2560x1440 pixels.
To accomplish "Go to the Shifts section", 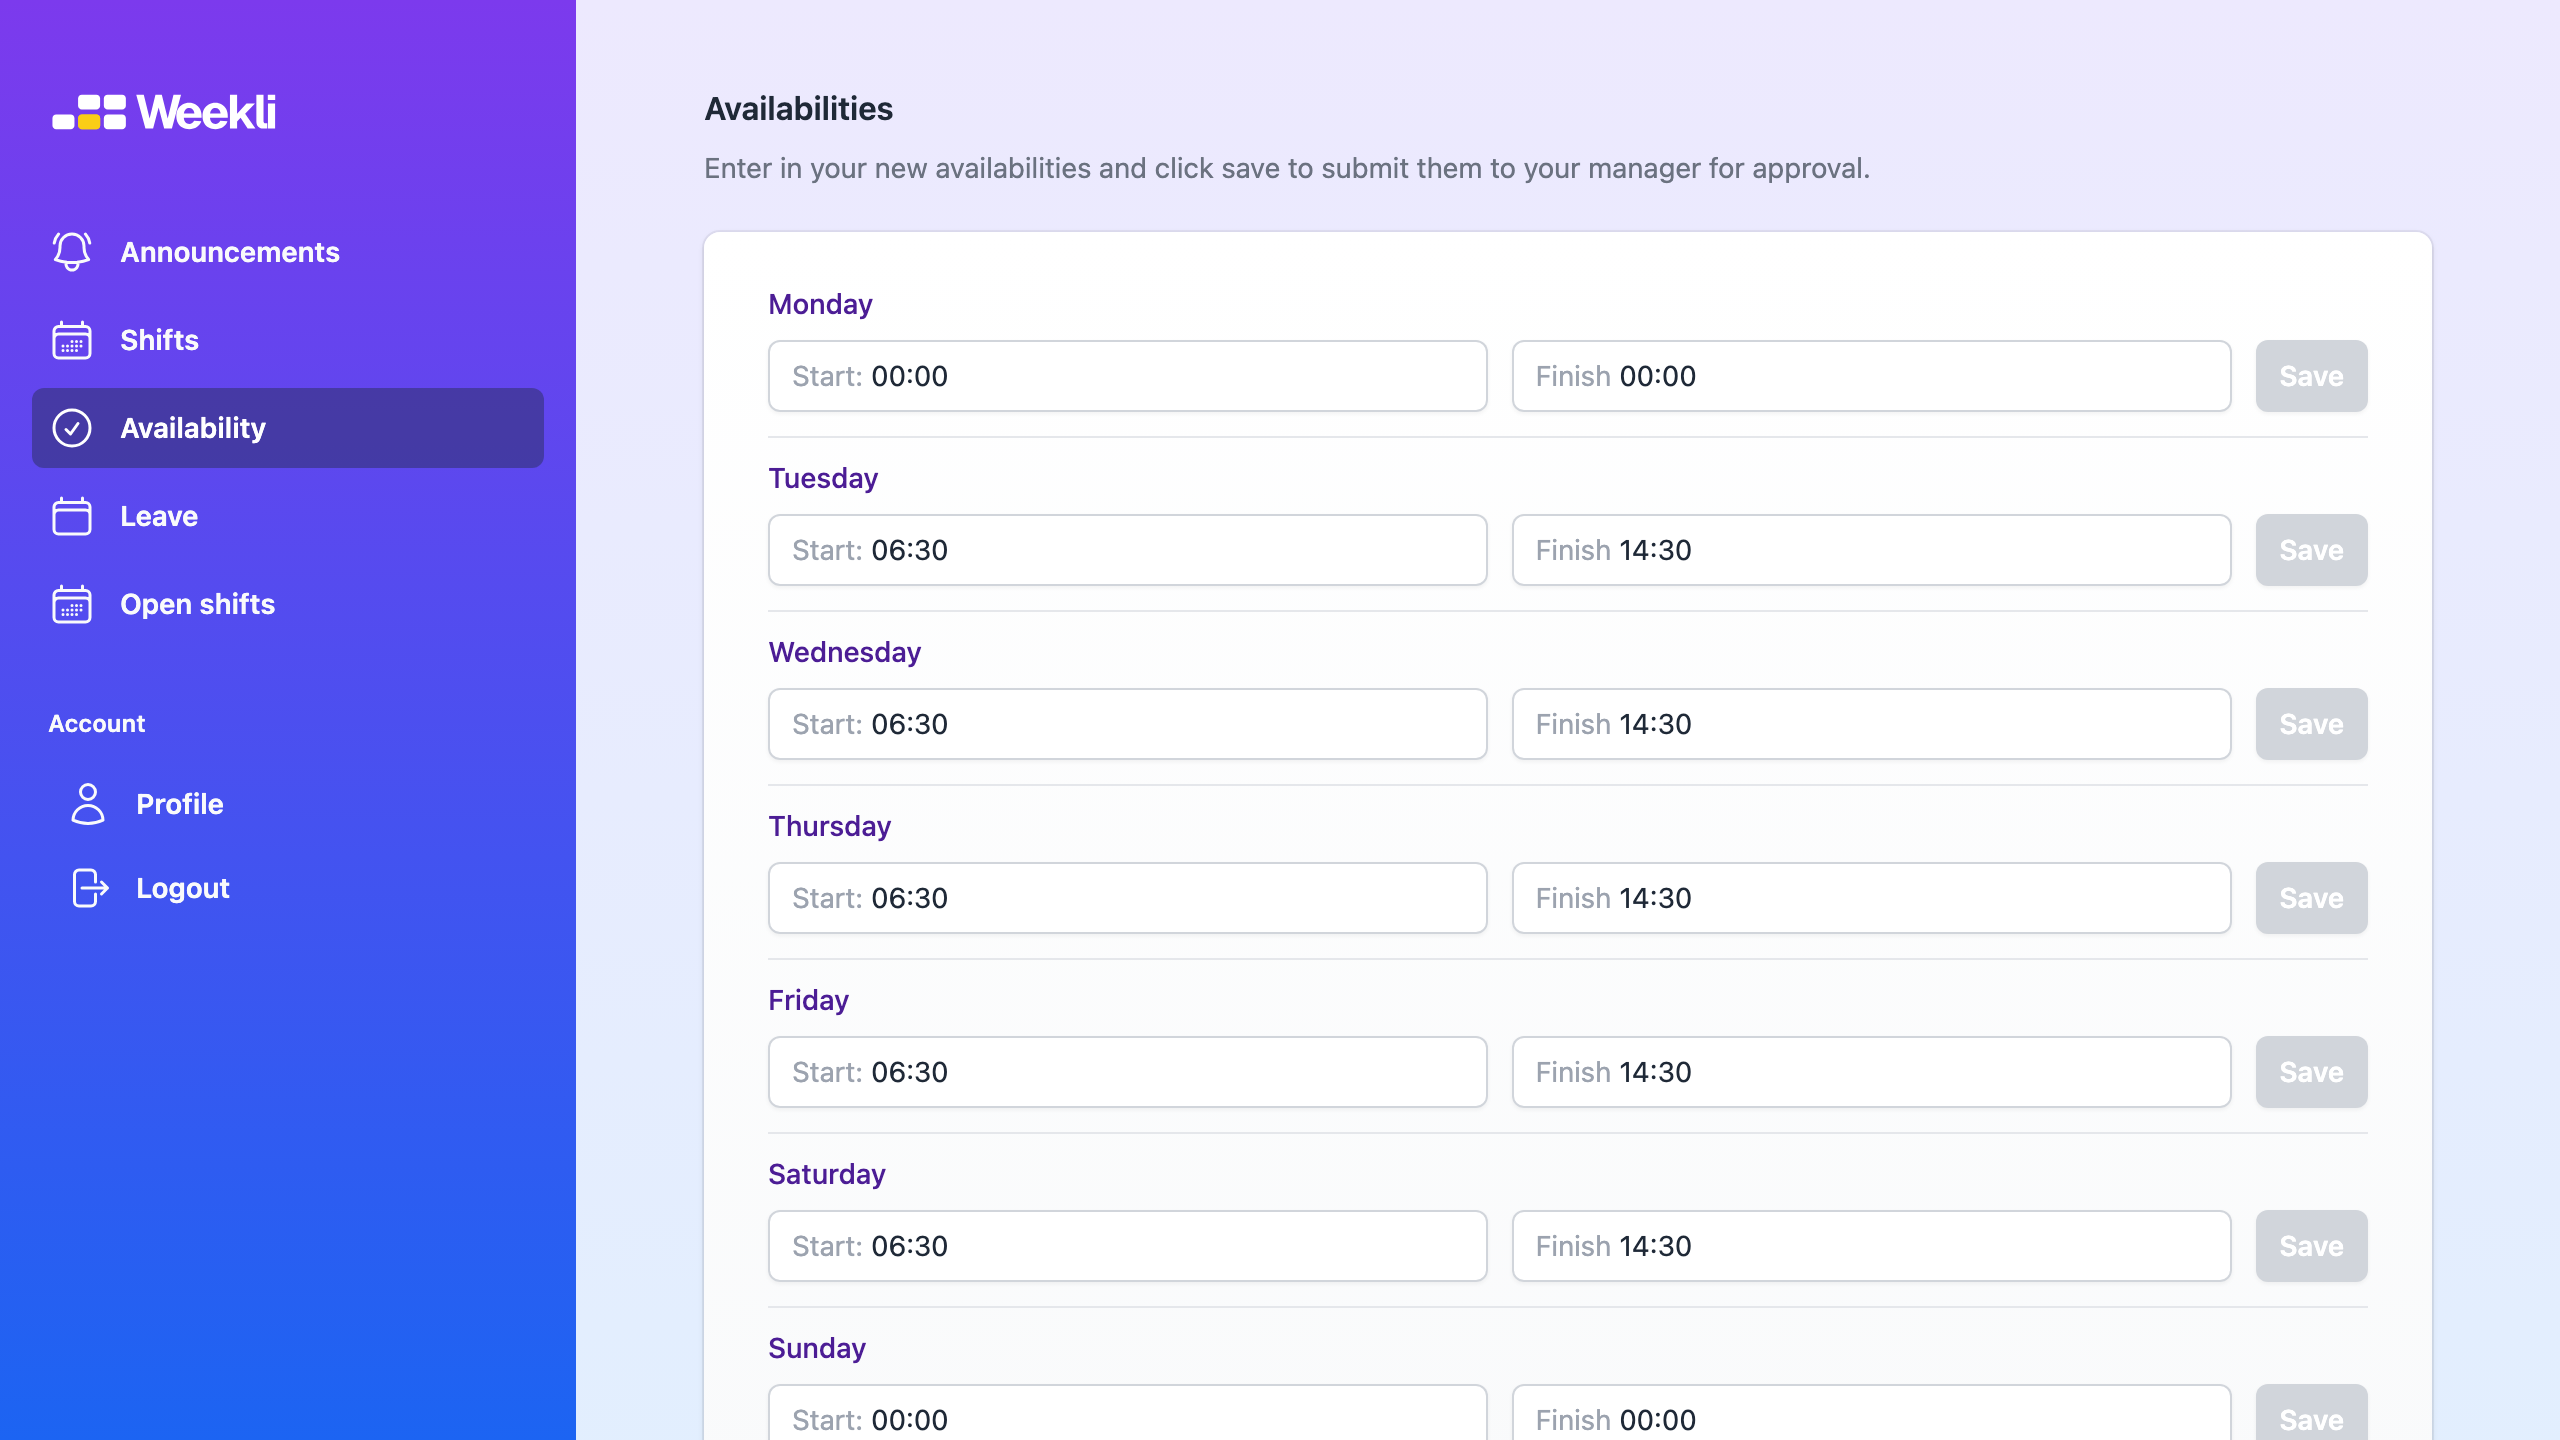I will (x=288, y=340).
